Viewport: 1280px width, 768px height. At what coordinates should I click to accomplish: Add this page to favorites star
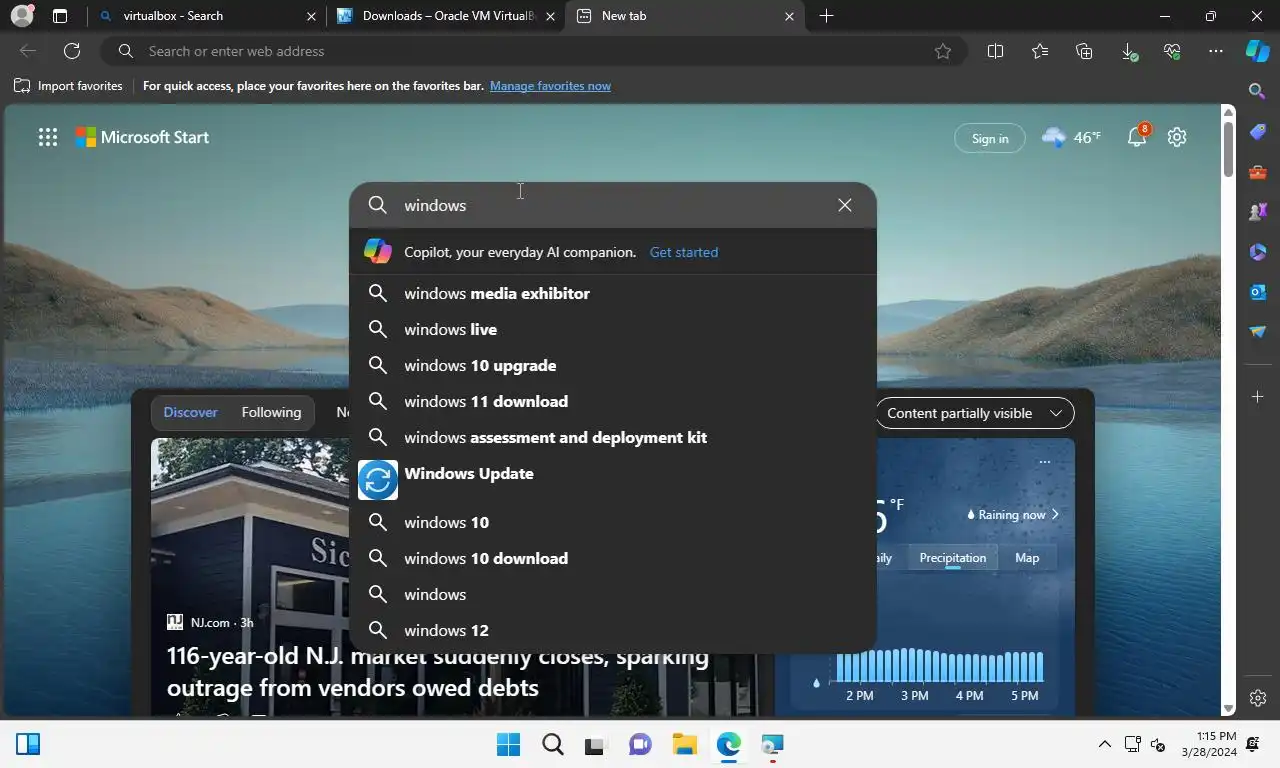943,51
